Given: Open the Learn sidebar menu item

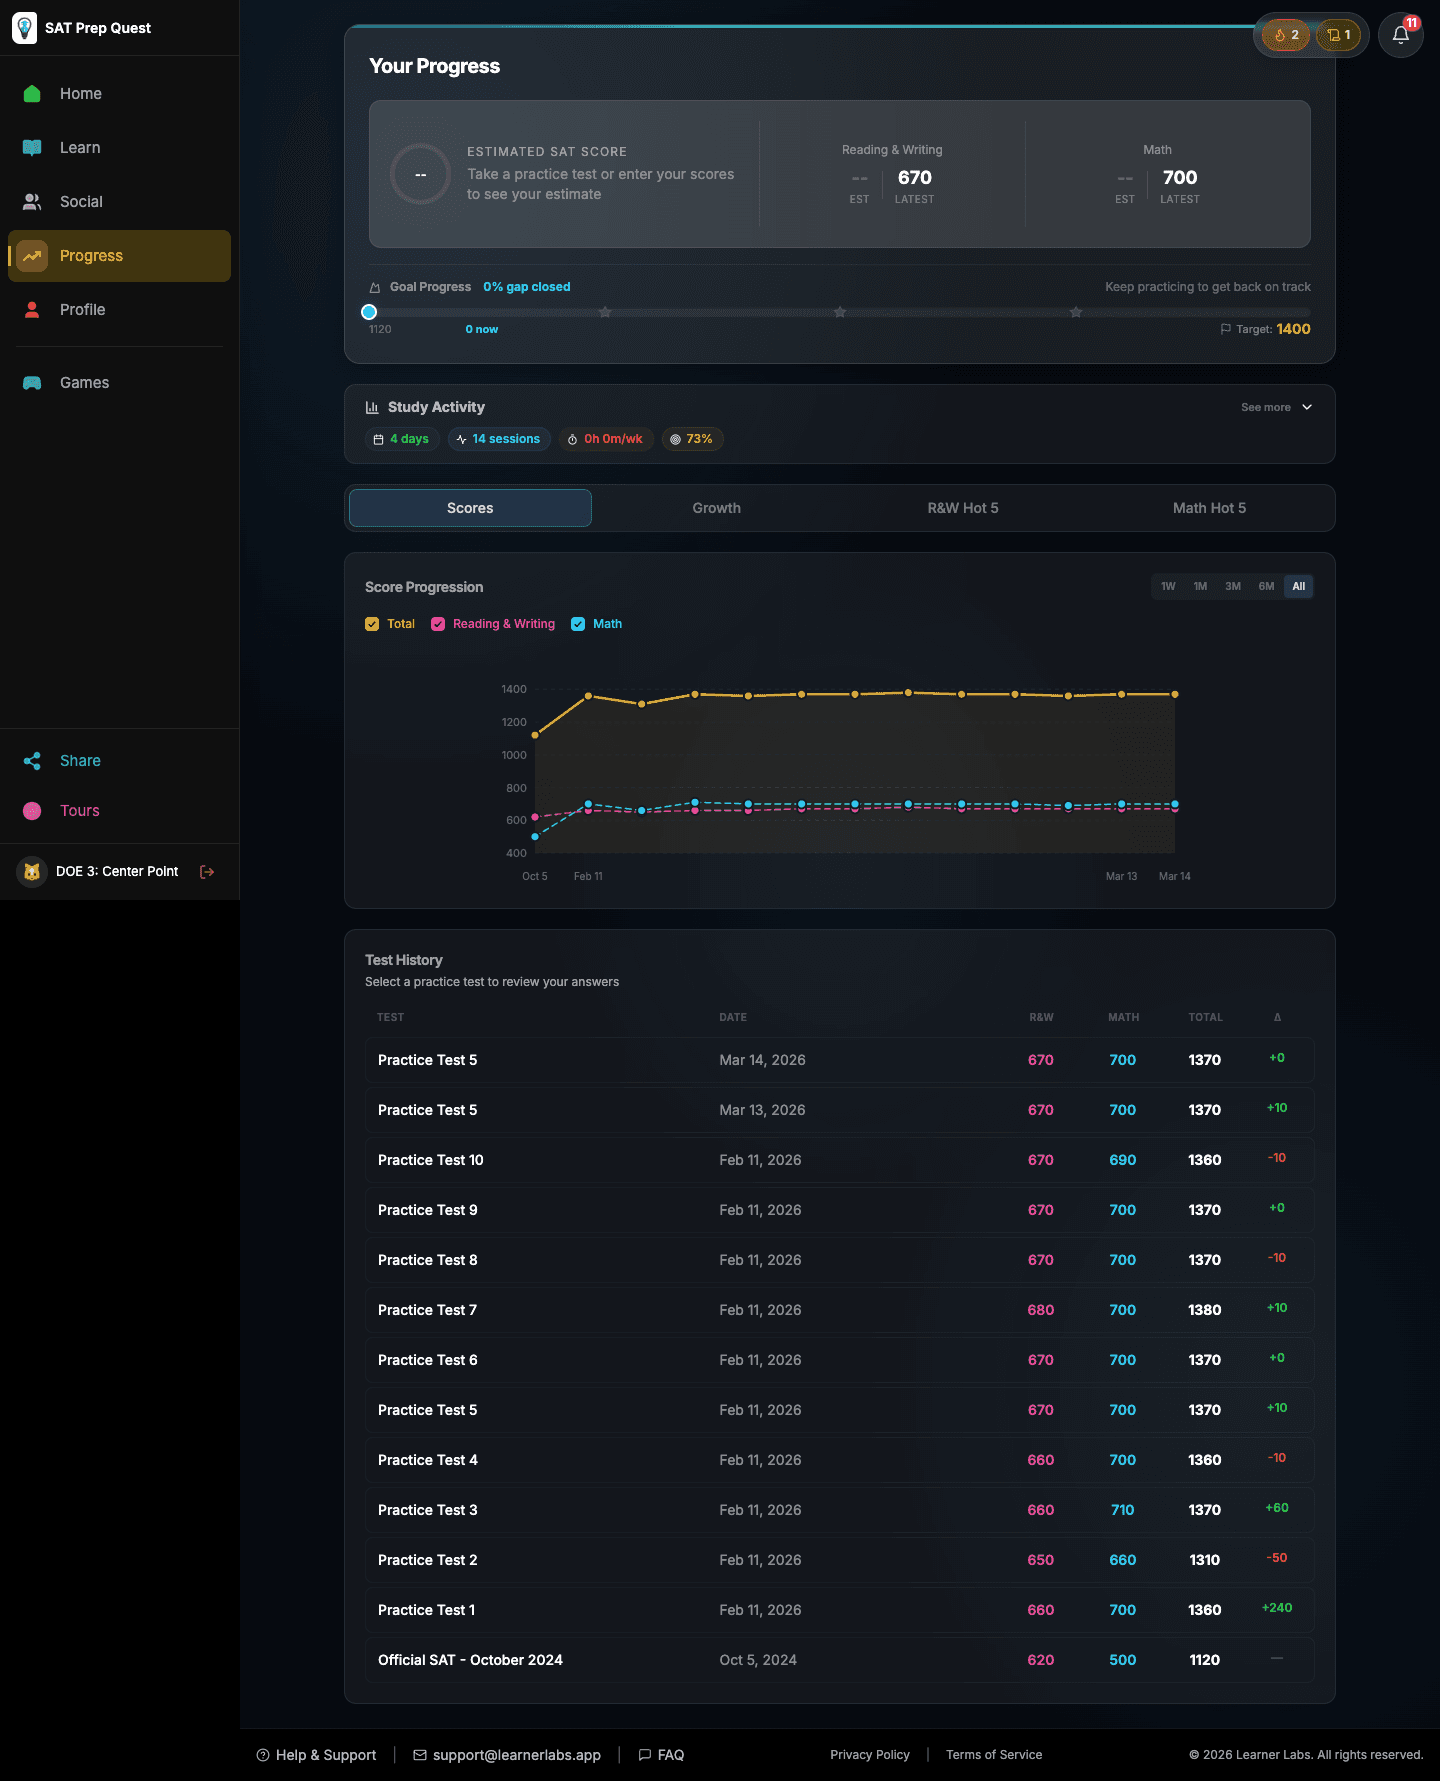Looking at the screenshot, I should click(x=119, y=148).
